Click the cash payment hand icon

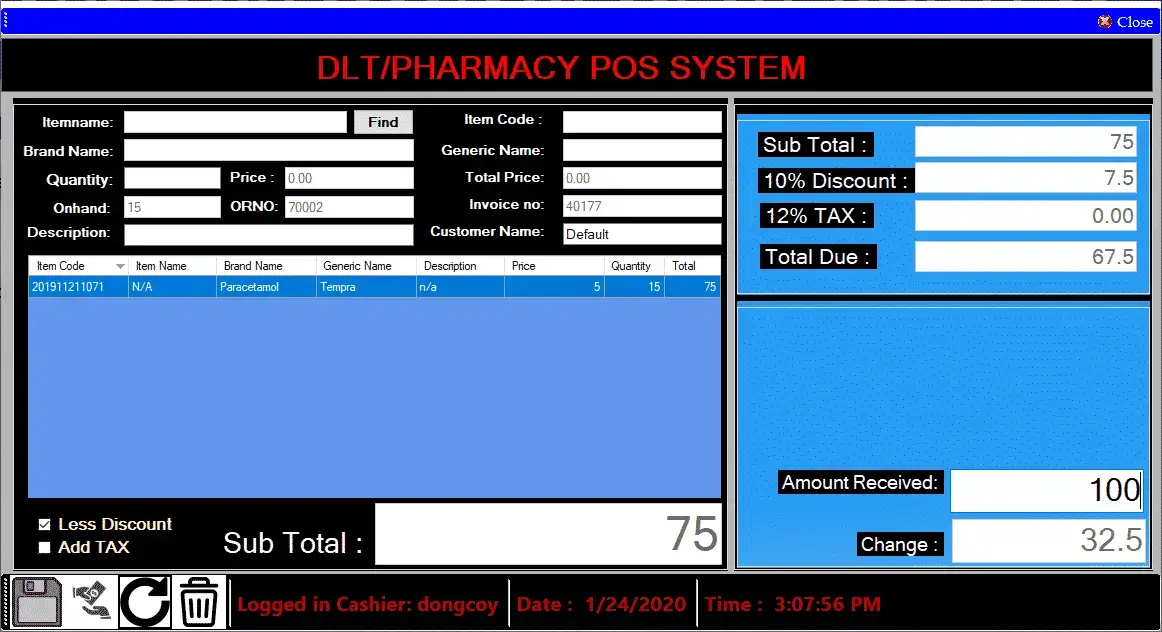(x=92, y=602)
